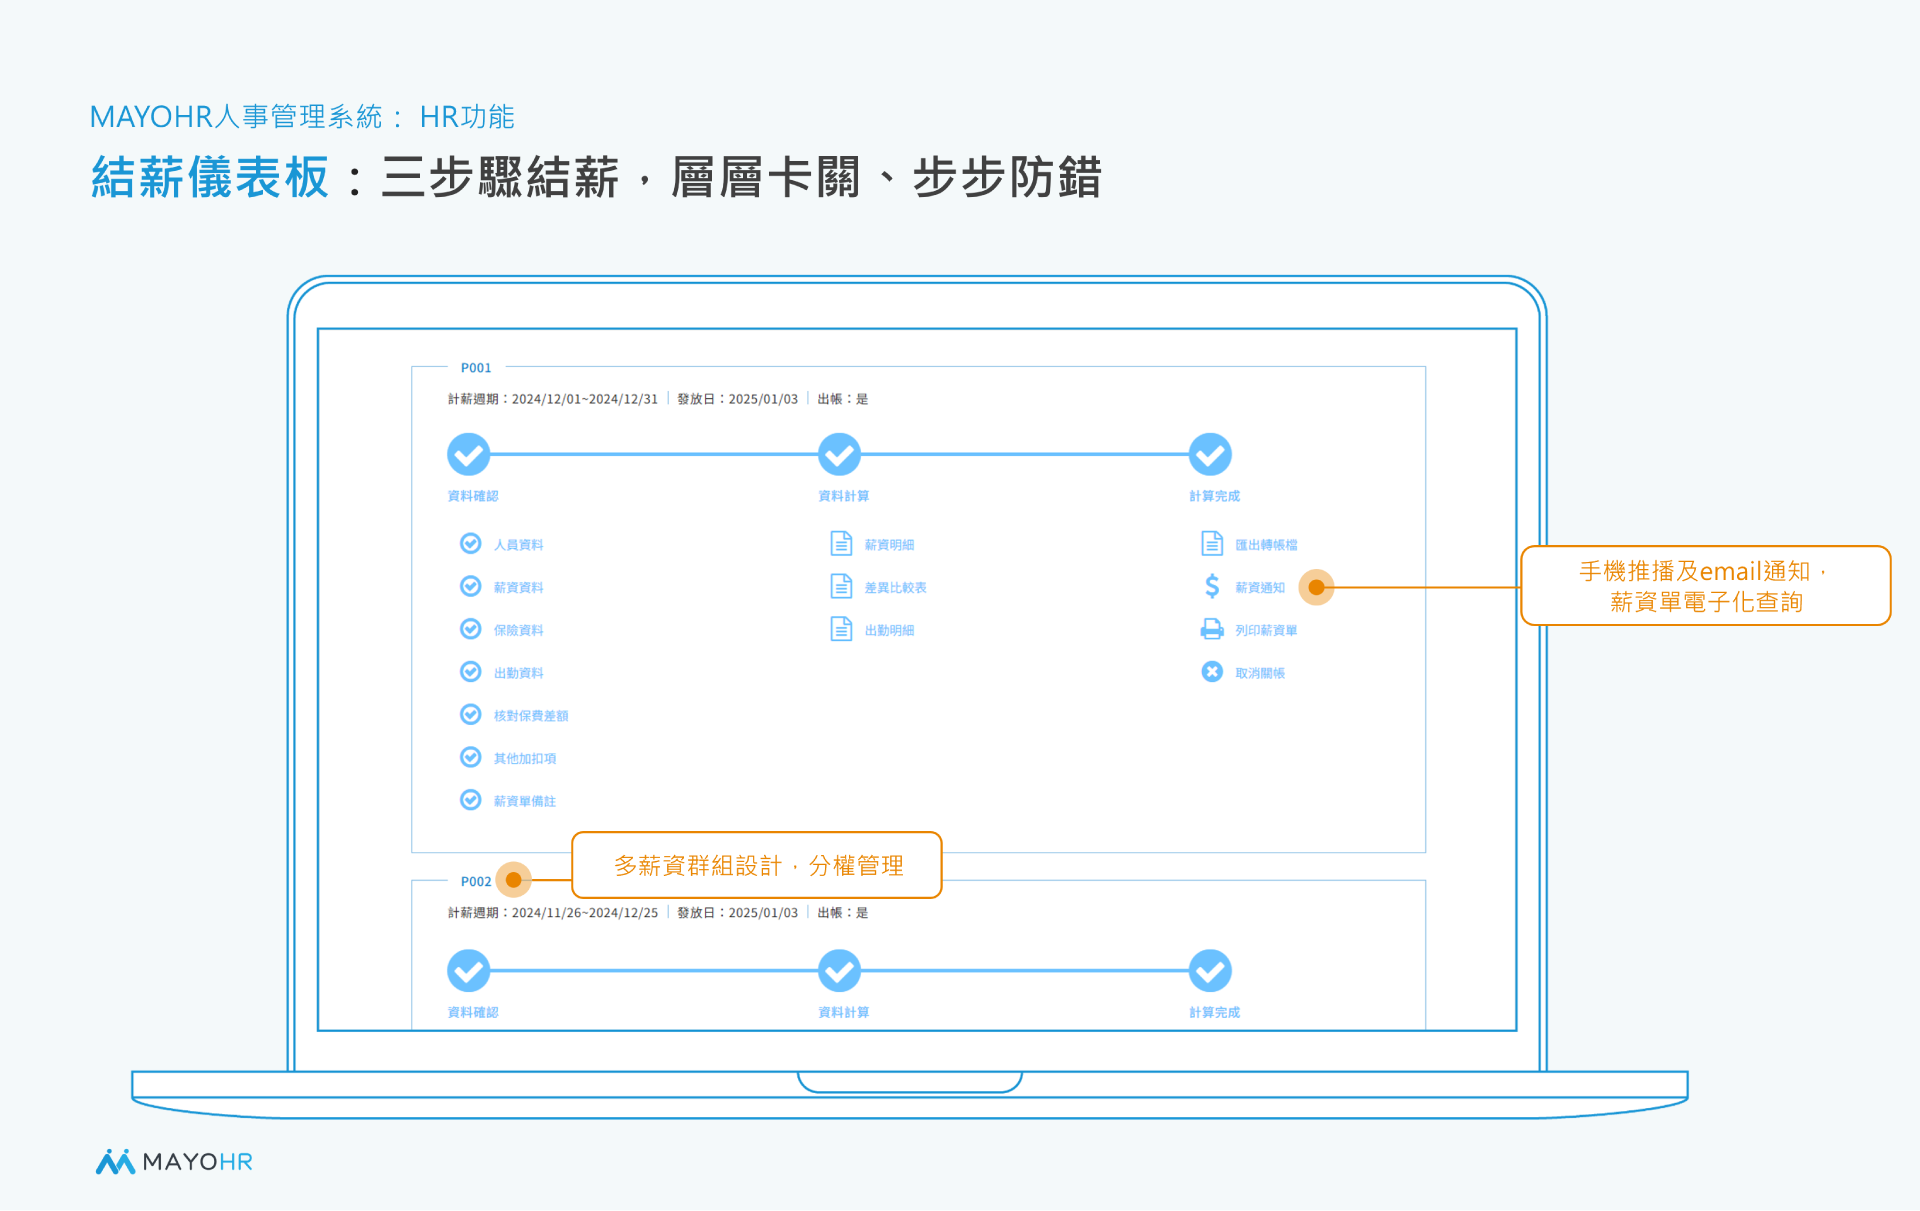
Task: Click the dollar sign 薪資通知 icon
Action: pyautogui.click(x=1211, y=586)
